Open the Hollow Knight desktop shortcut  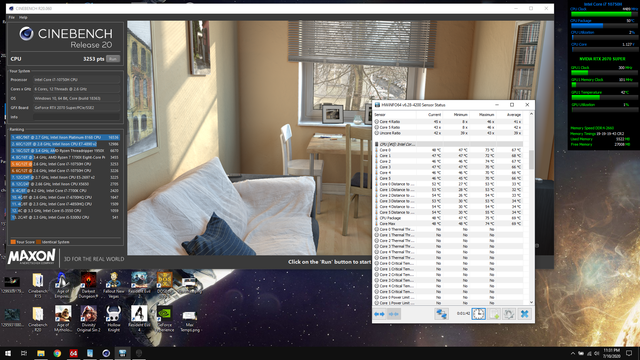coord(113,319)
